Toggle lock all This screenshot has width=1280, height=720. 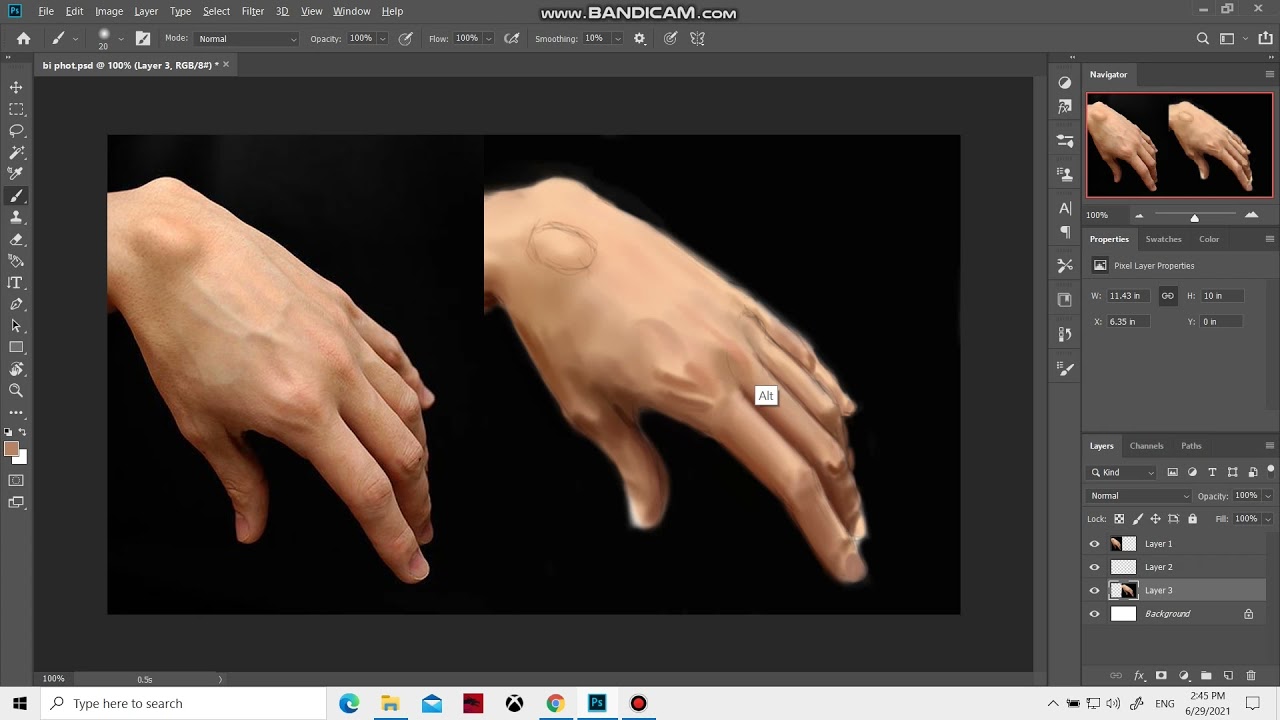(x=1192, y=519)
